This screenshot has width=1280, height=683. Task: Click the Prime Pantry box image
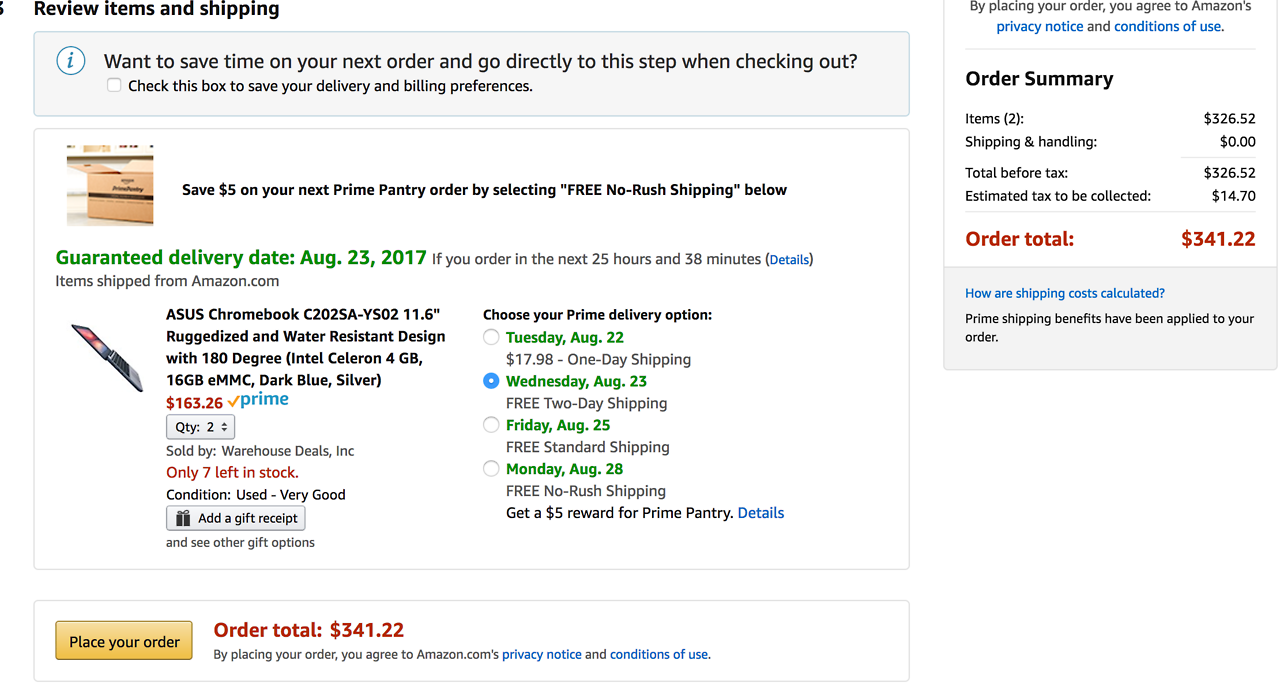point(110,185)
